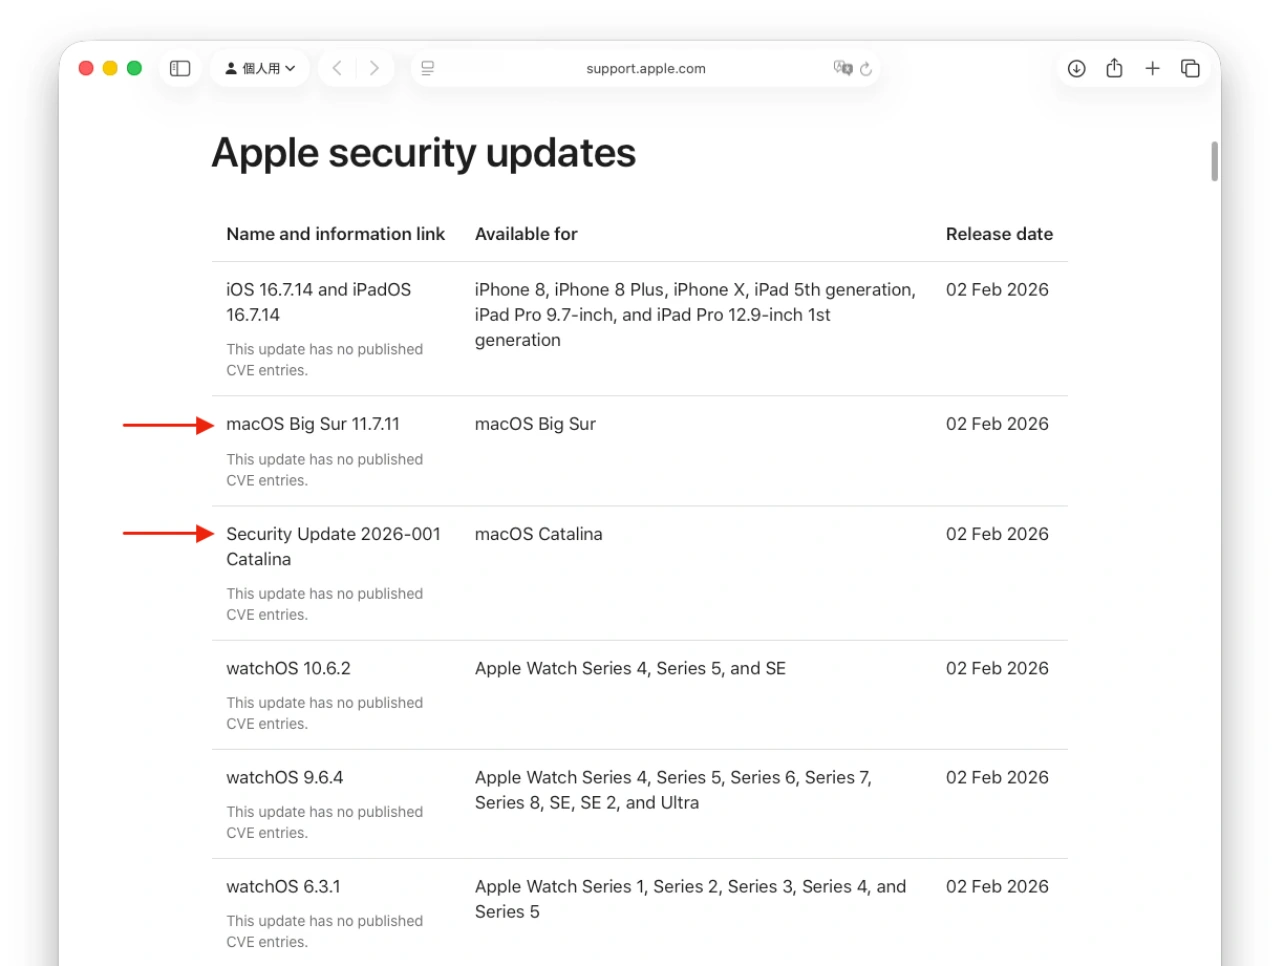The height and width of the screenshot is (966, 1280).
Task: Open the Share sheet
Action: (x=1113, y=68)
